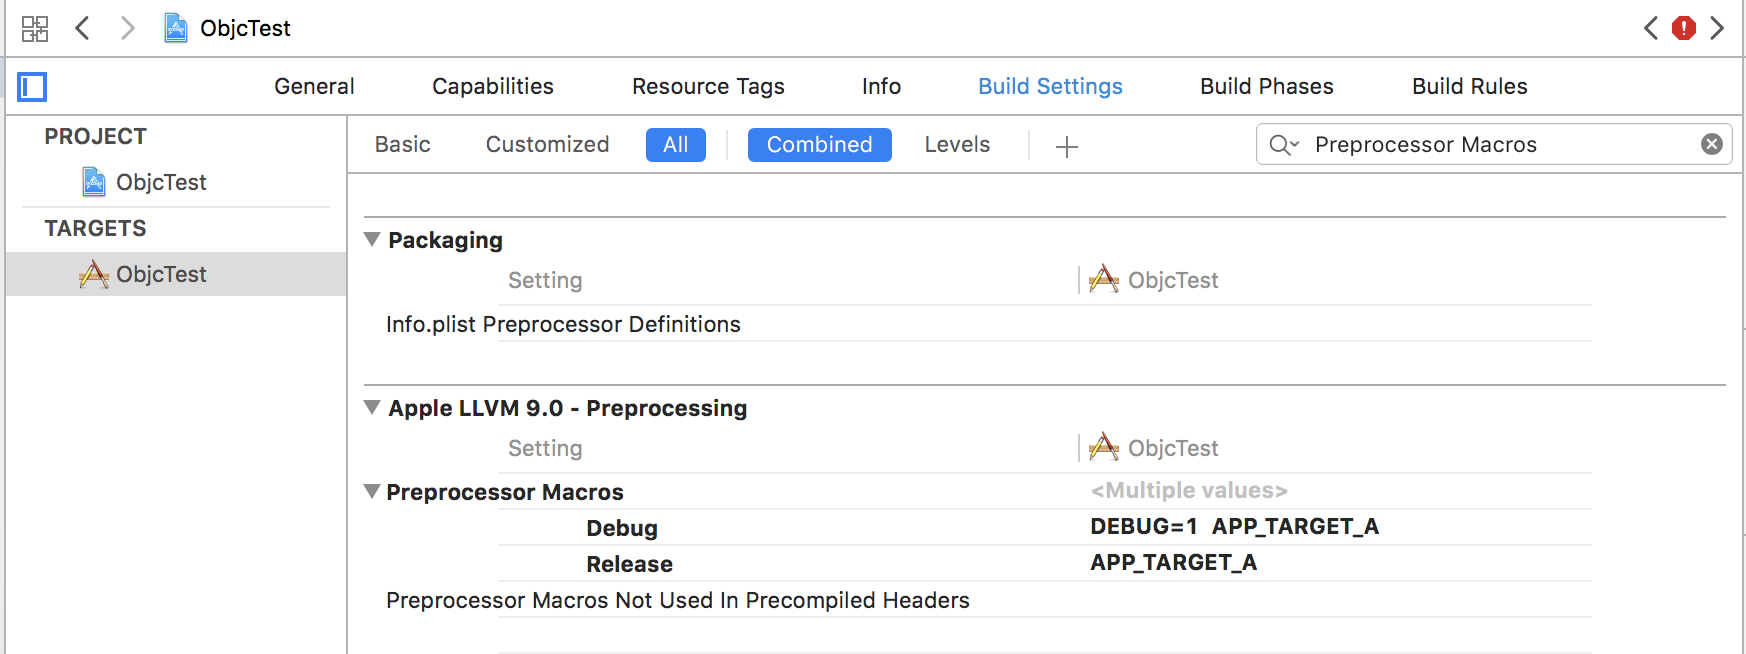
Task: Open the Capabilities tab
Action: 492,87
